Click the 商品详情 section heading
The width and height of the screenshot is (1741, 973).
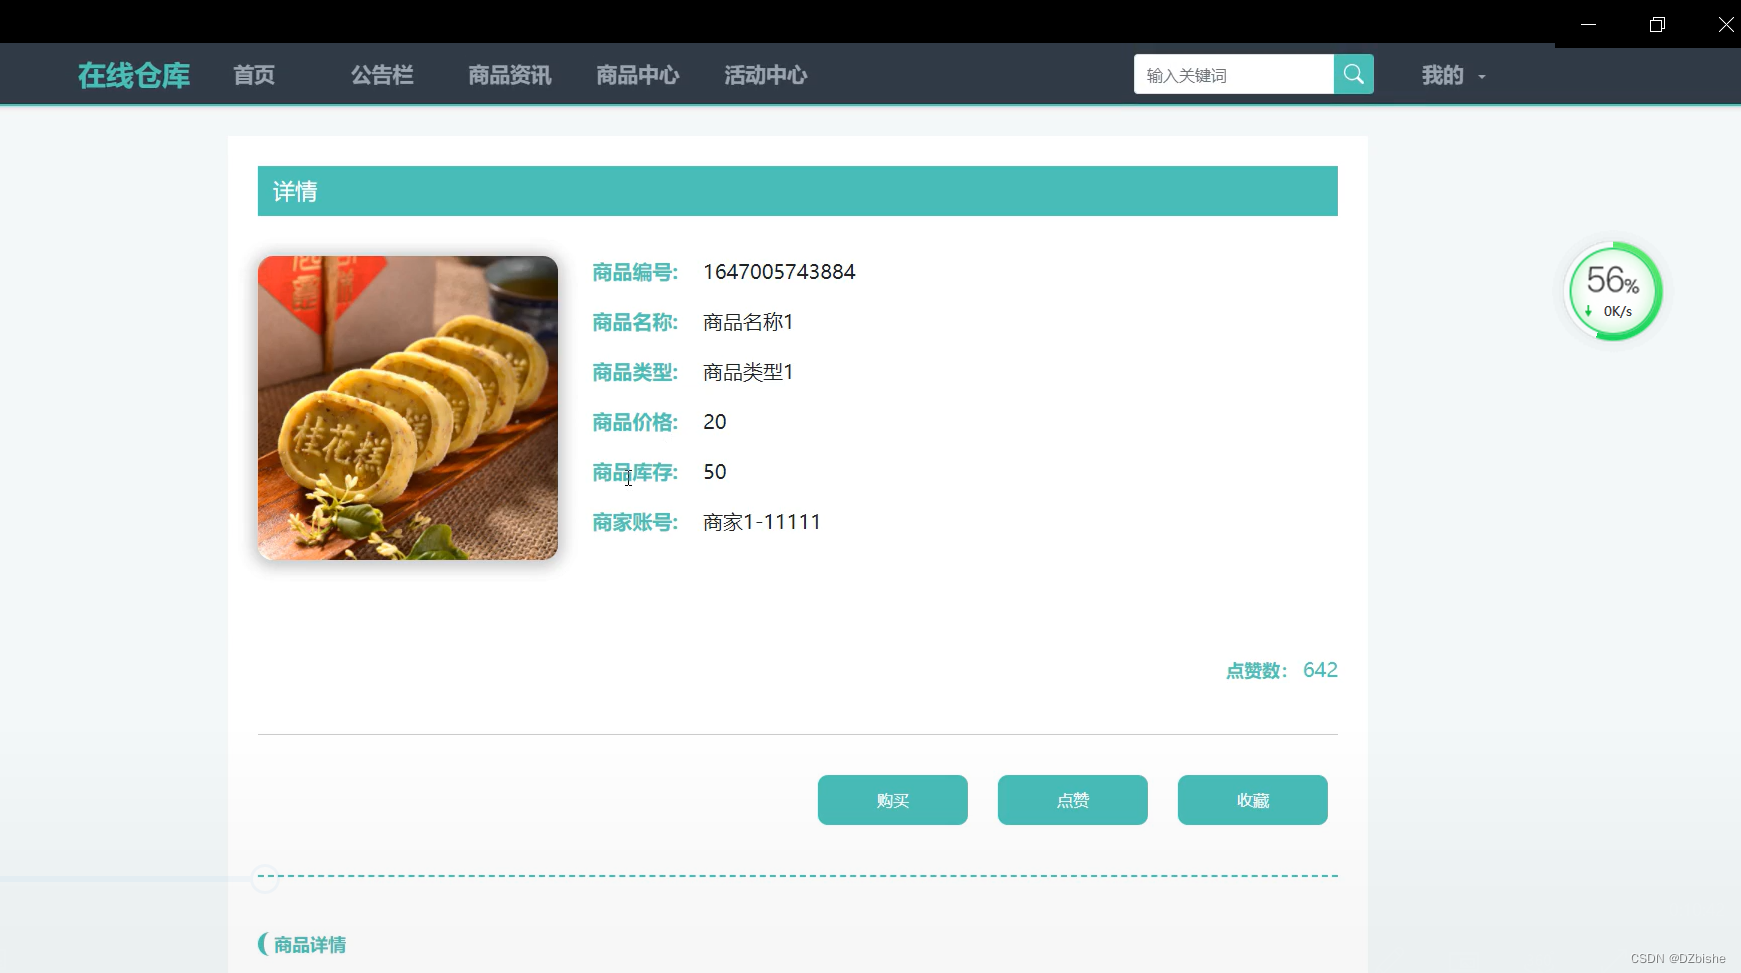pyautogui.click(x=310, y=945)
